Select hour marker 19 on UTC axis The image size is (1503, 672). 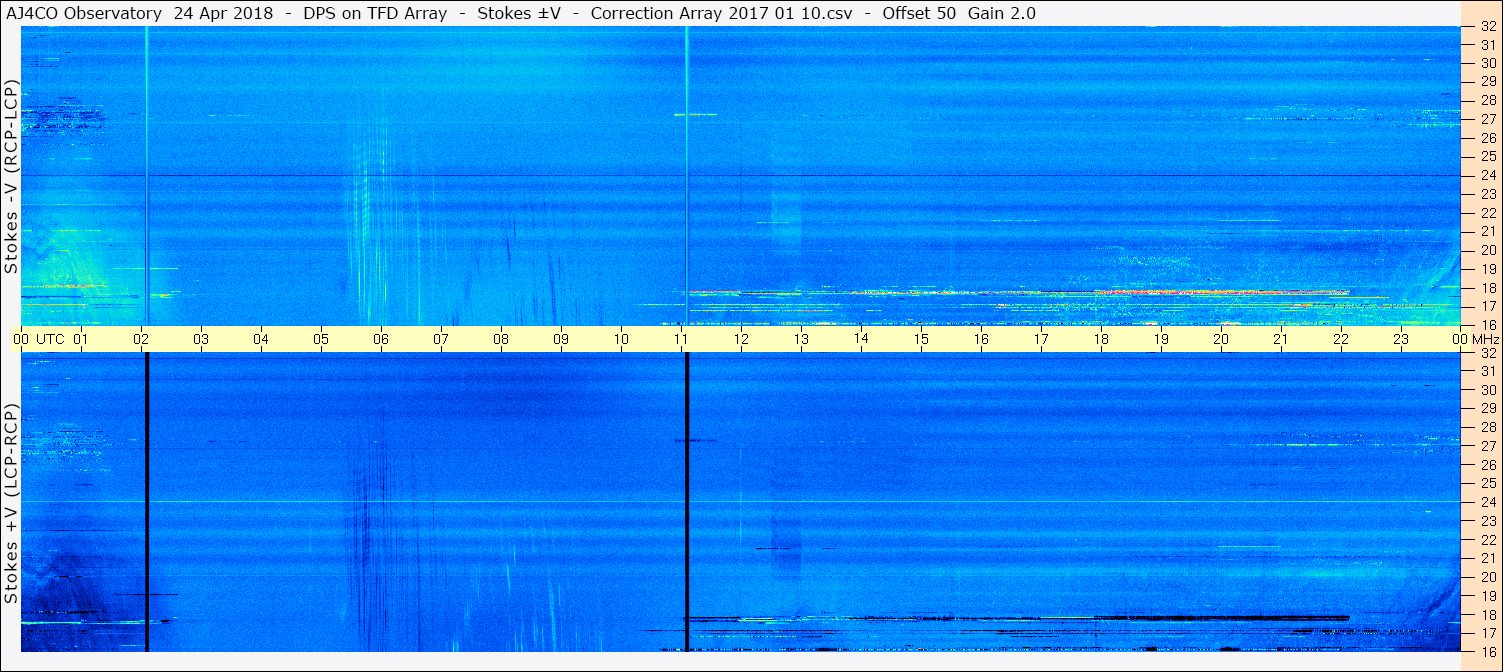pyautogui.click(x=1161, y=339)
